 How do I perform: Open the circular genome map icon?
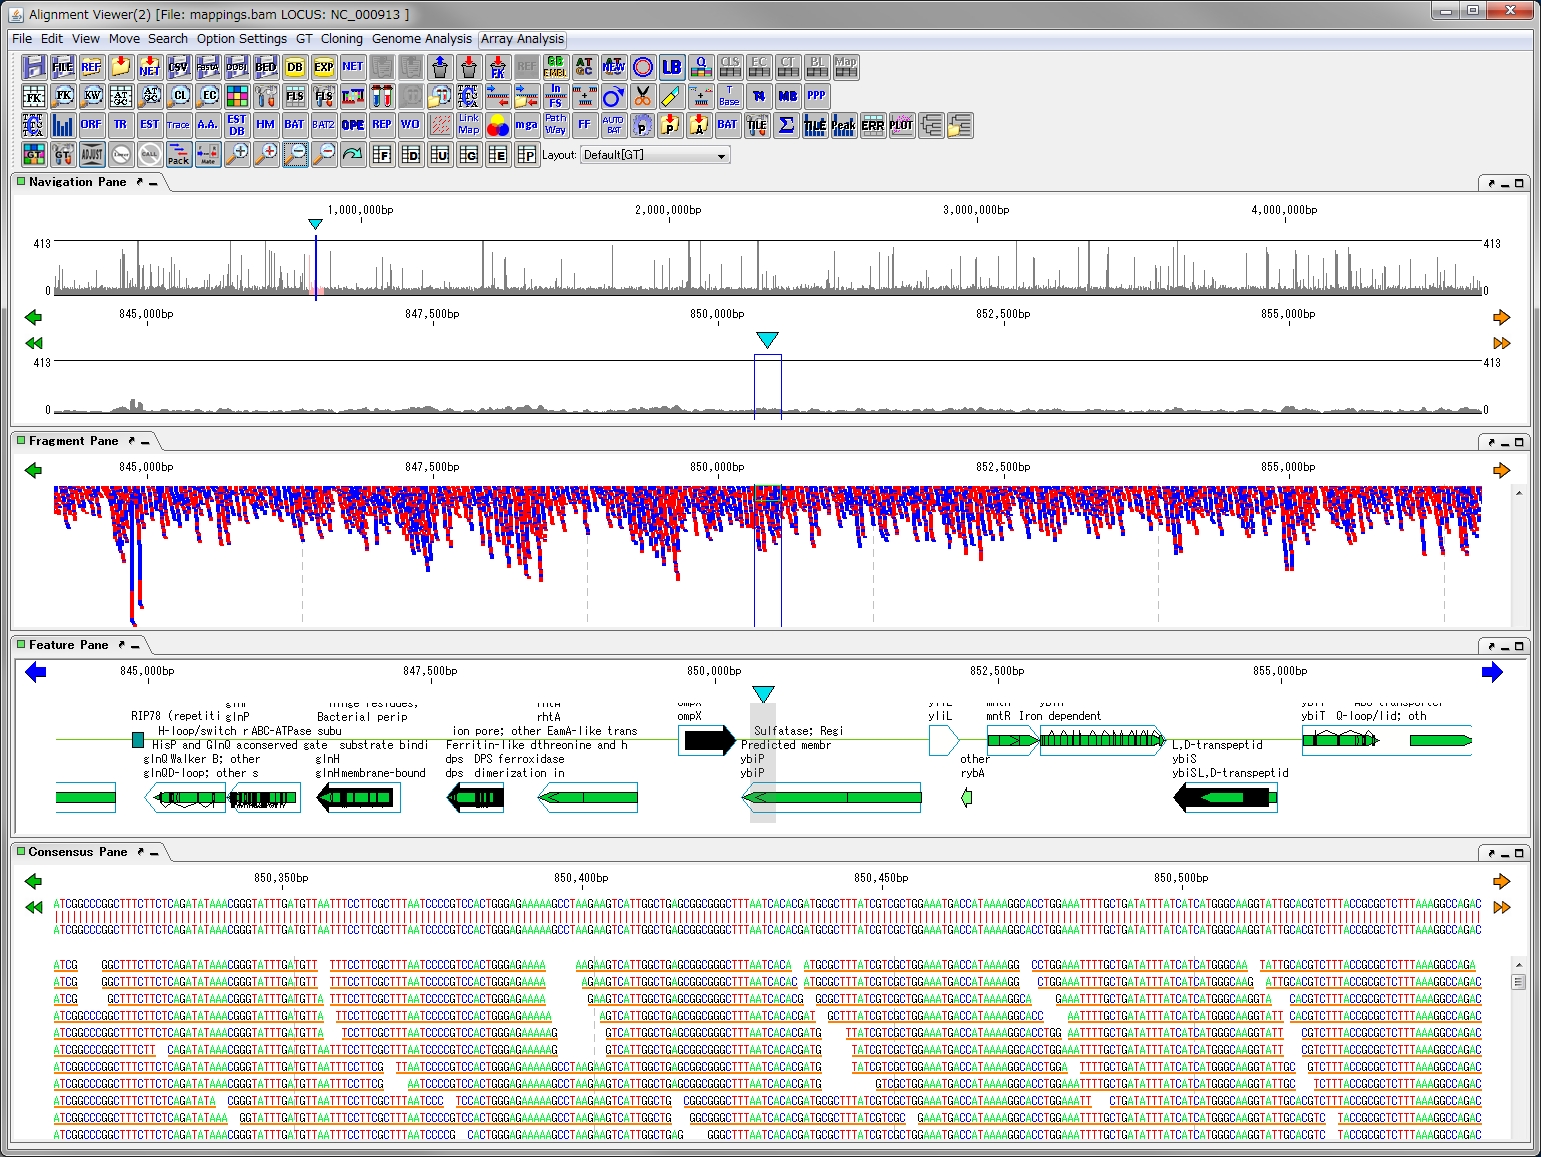(x=643, y=67)
